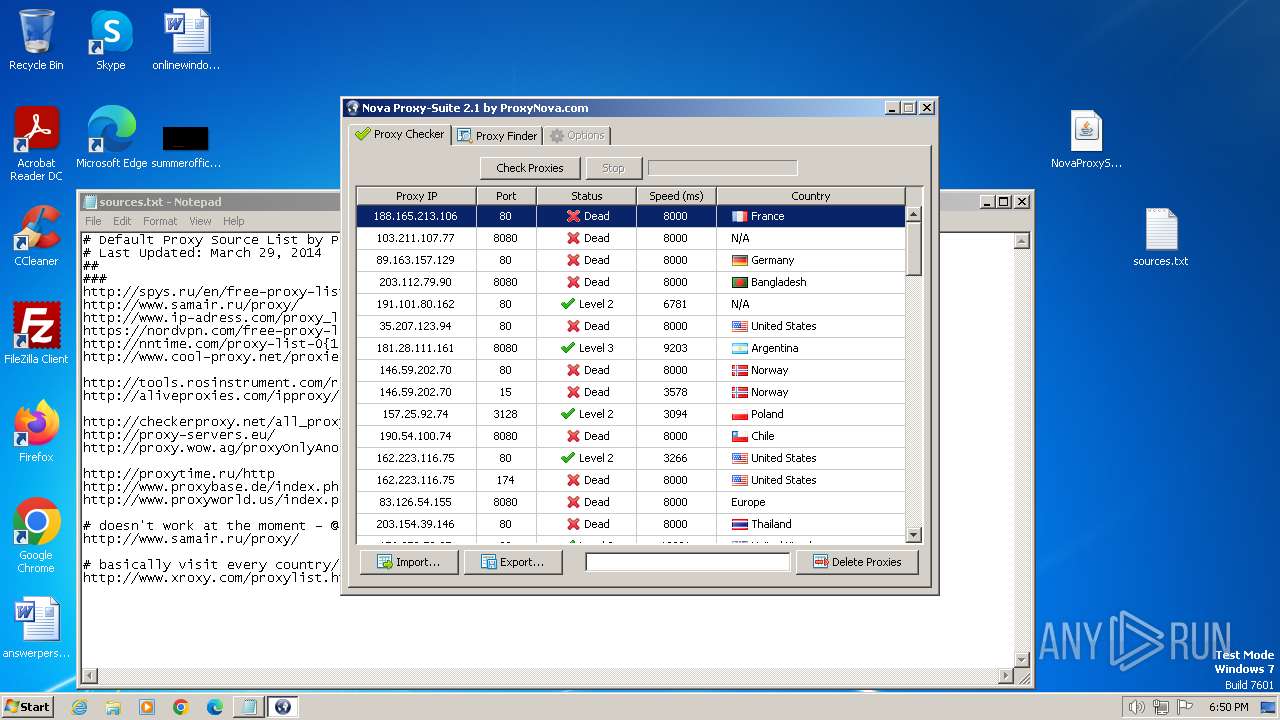Click the text field beside Export
1280x720 pixels.
(688, 562)
